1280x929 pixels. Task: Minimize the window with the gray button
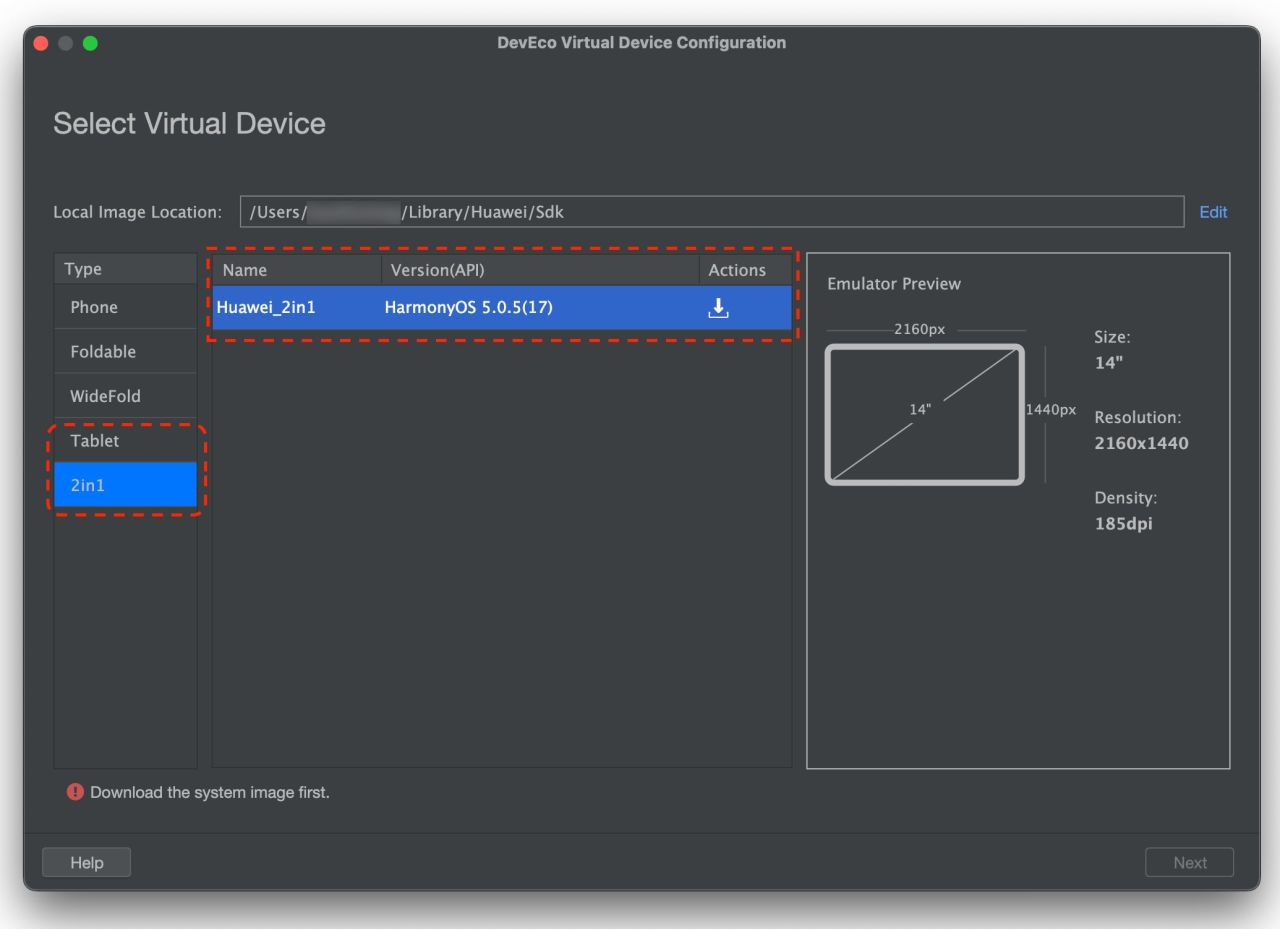66,43
